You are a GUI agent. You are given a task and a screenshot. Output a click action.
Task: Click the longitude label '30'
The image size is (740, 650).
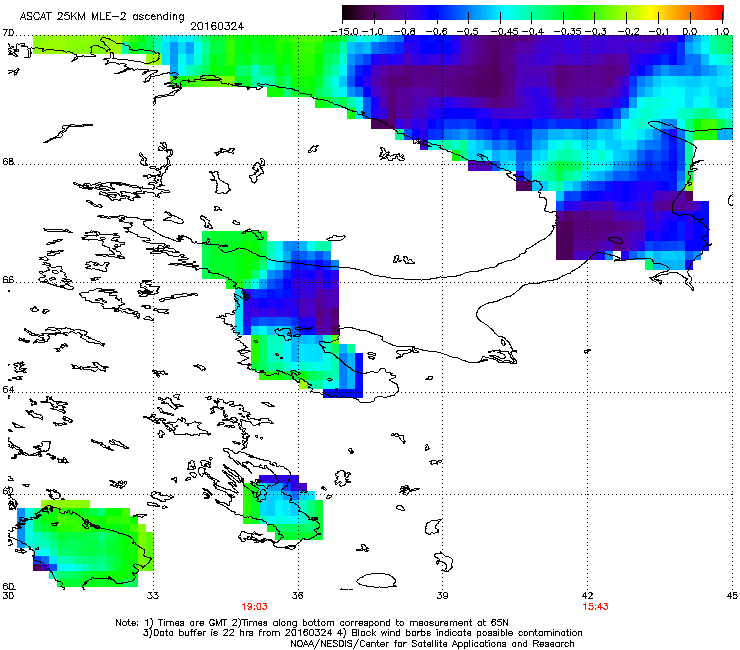click(x=8, y=596)
